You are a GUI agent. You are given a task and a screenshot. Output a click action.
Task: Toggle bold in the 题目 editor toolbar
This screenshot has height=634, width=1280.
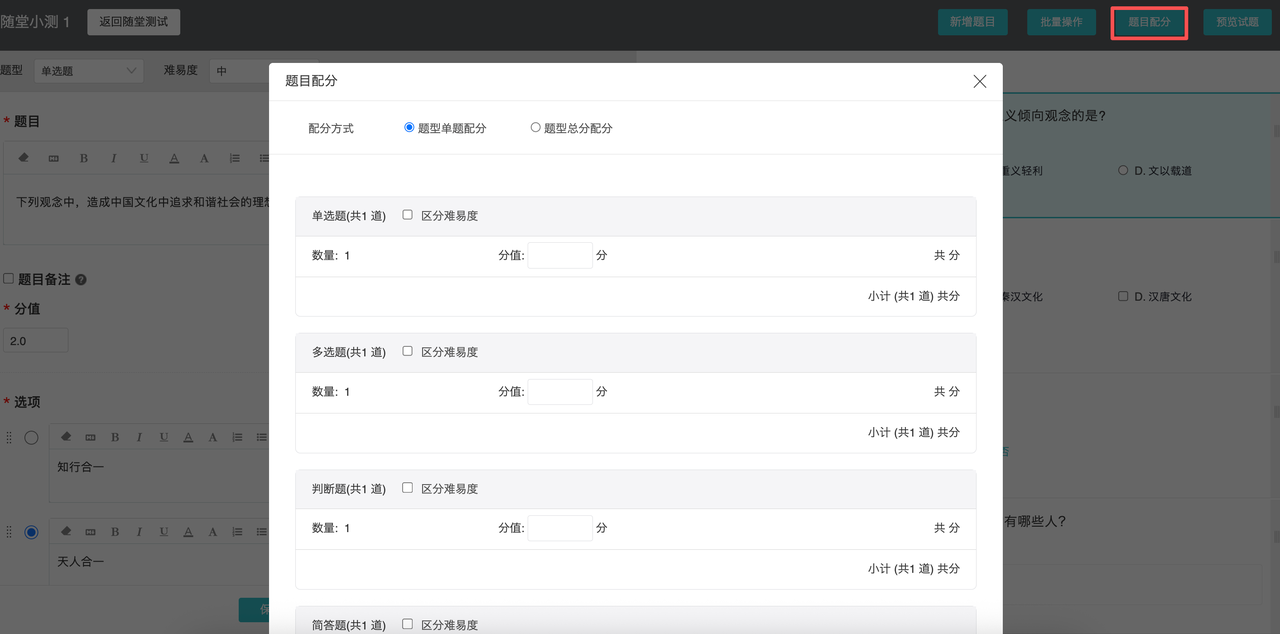84,158
